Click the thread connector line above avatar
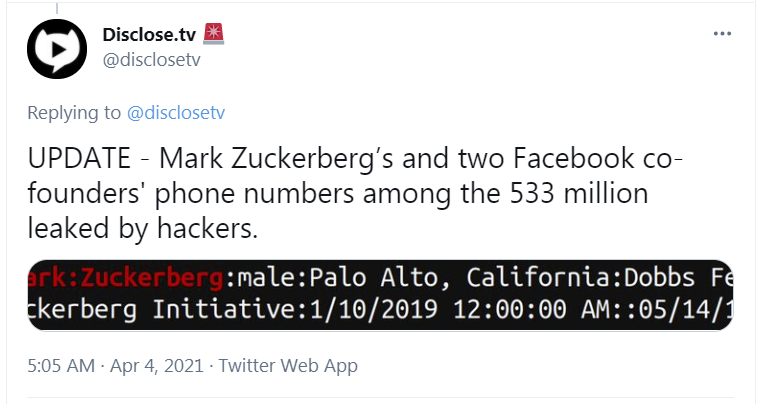This screenshot has height=404, width=758. click(x=57, y=8)
